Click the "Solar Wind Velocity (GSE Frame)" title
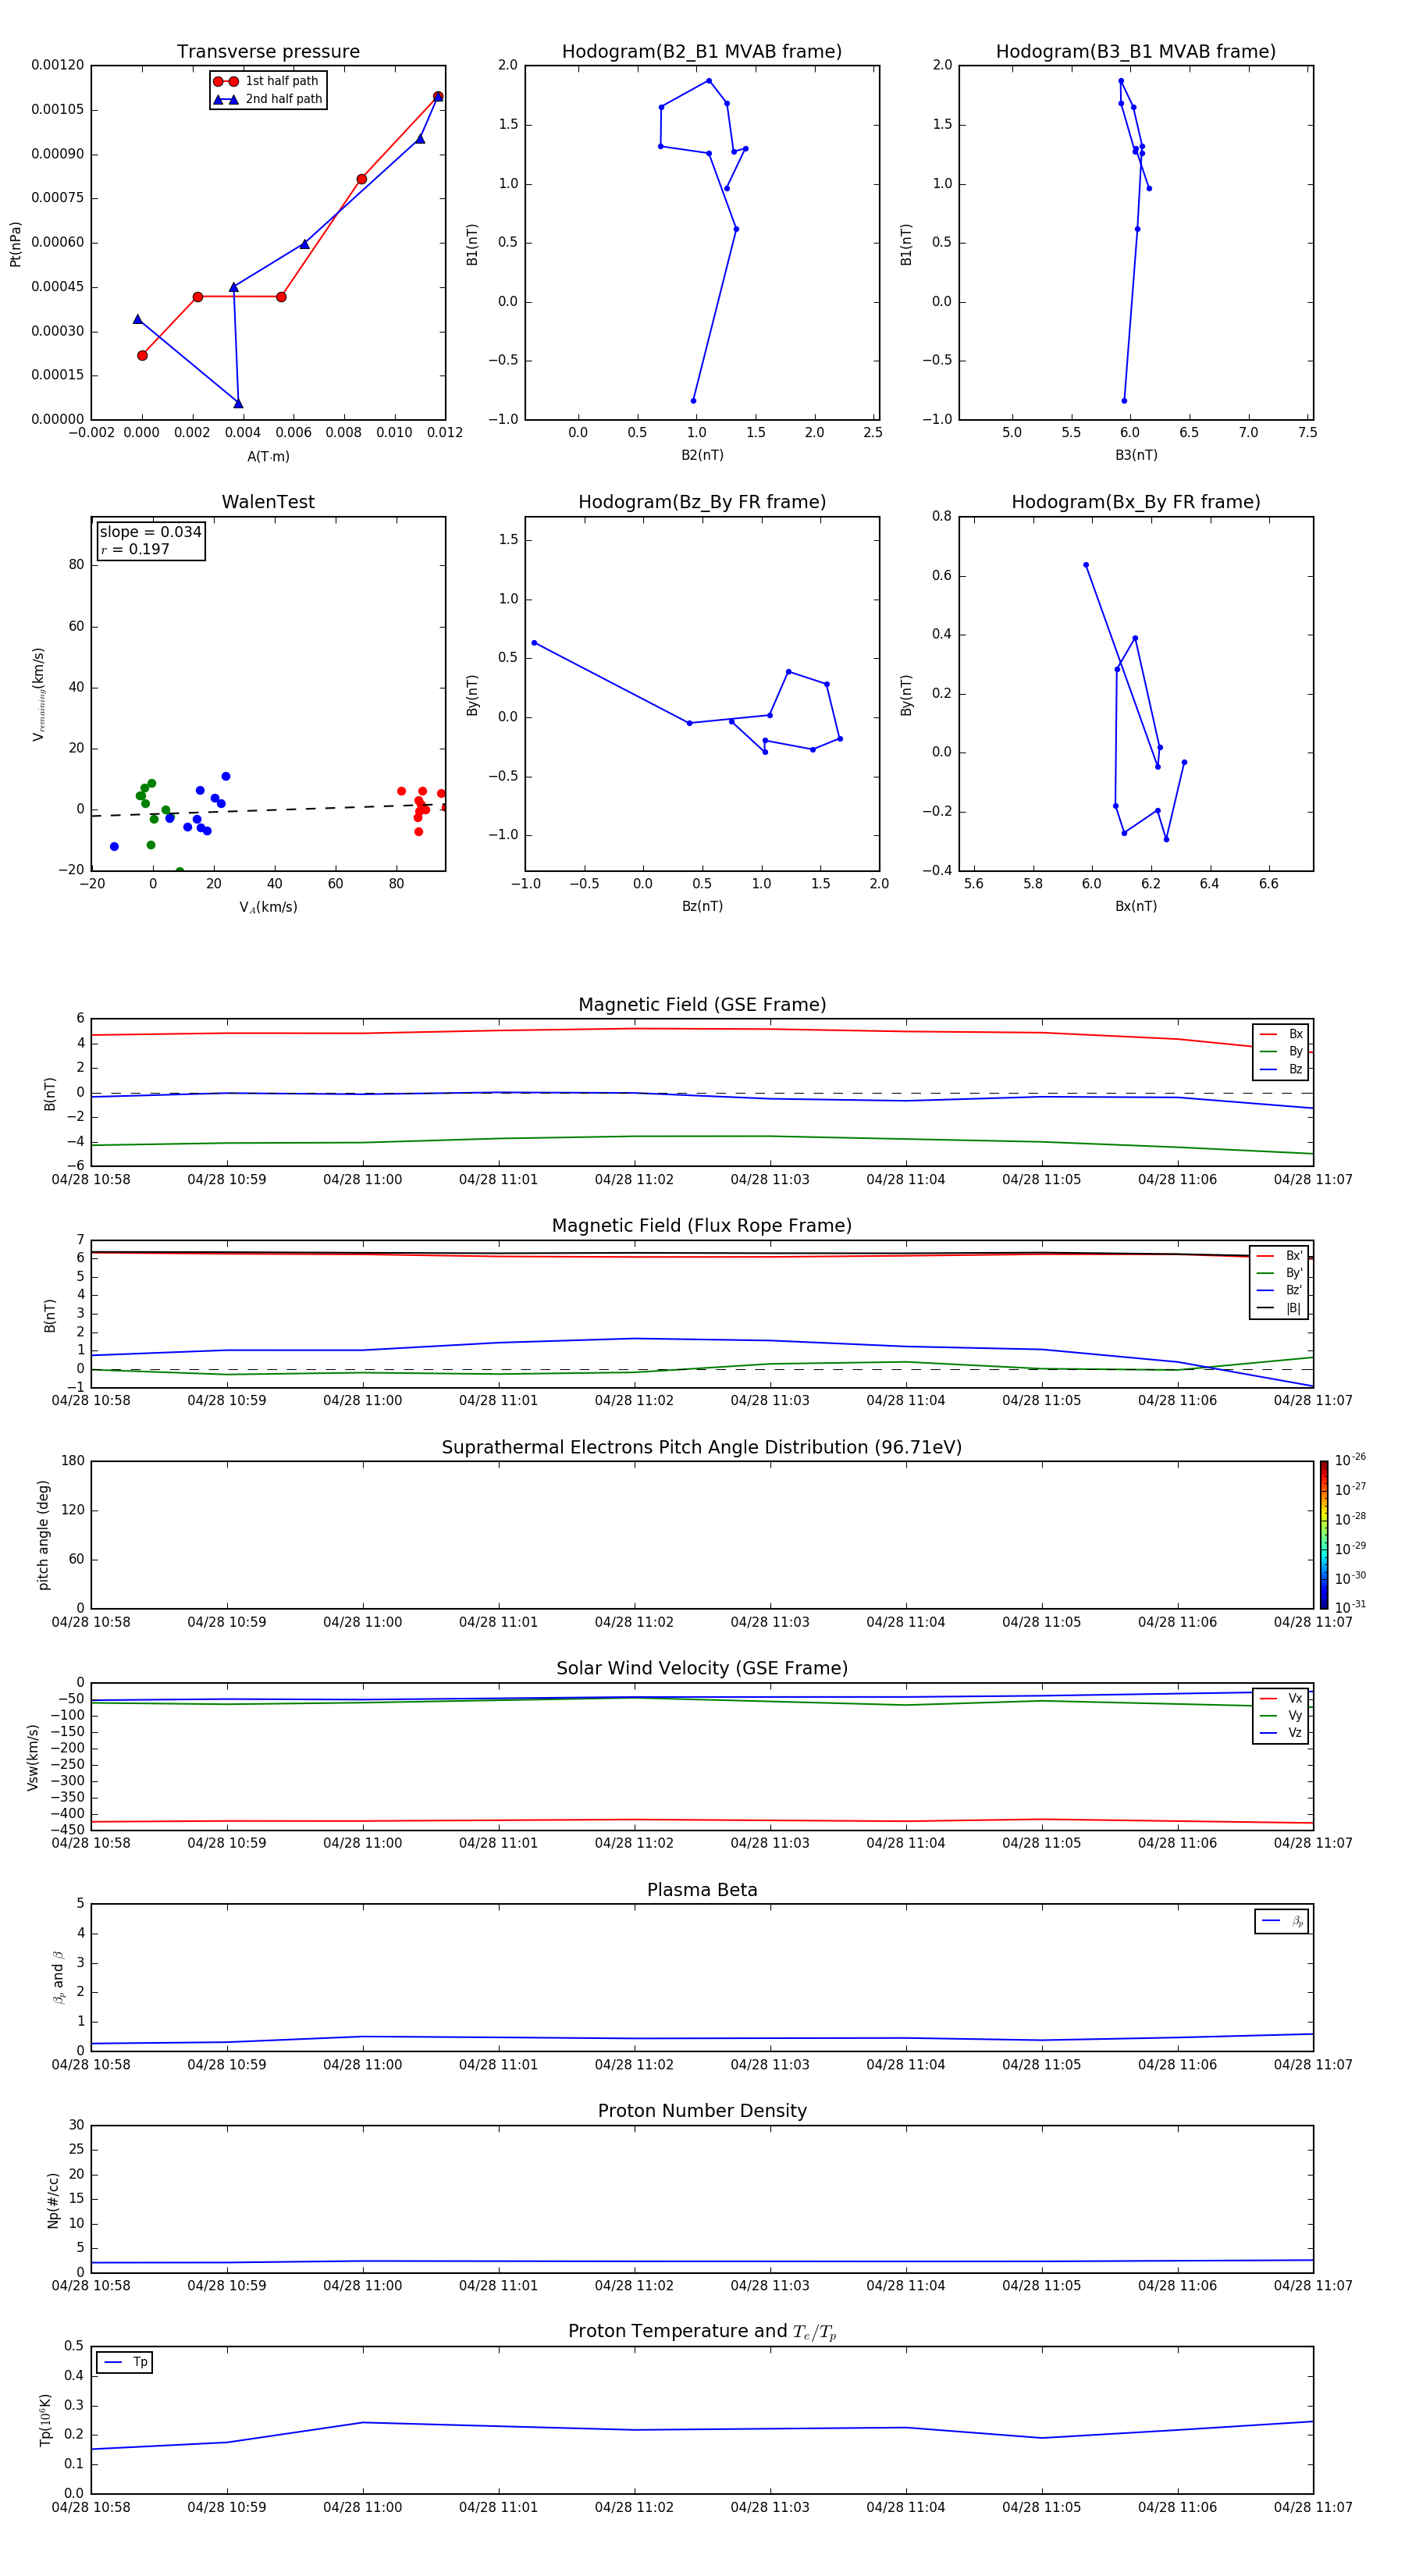This screenshot has height=2576, width=1405. 702,1669
